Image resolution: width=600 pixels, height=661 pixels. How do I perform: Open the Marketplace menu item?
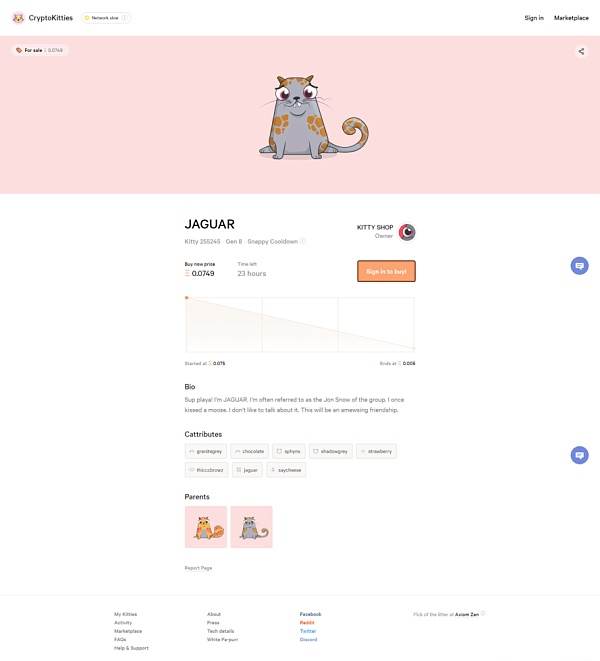571,18
